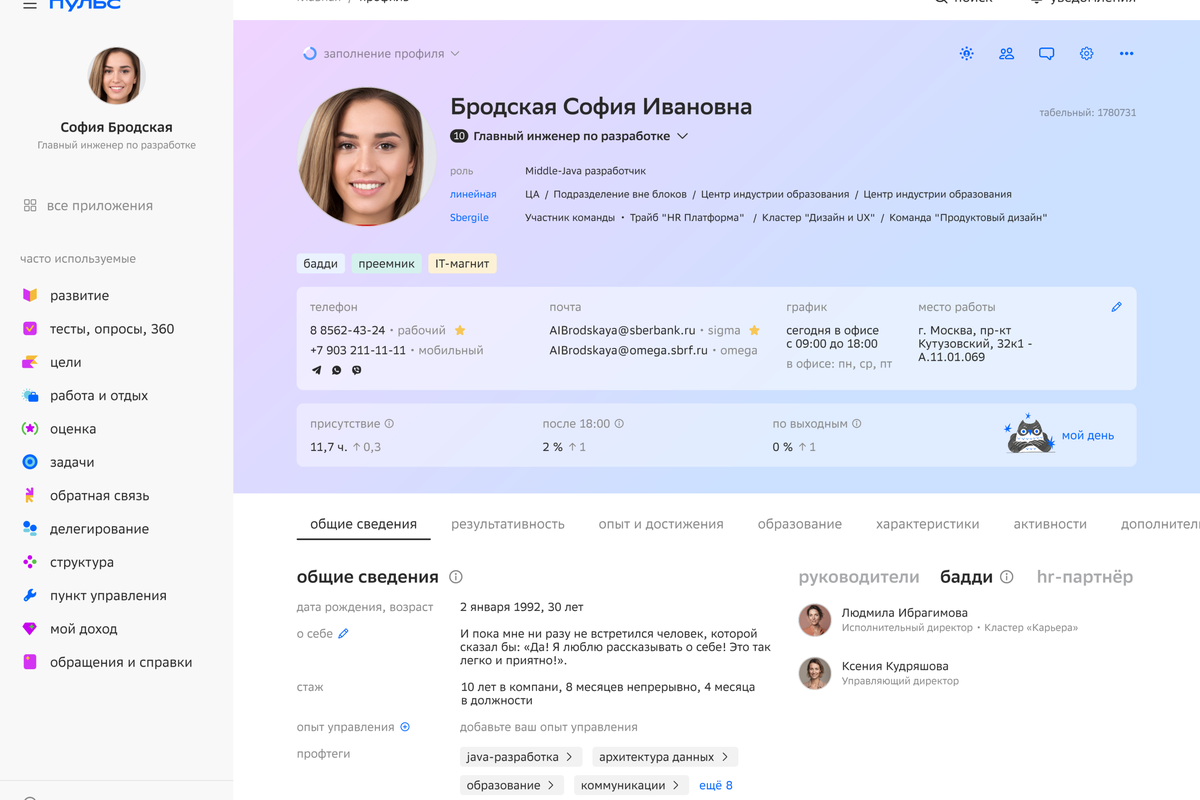This screenshot has width=1200, height=800.
Task: Click plus icon next to 'опыт управления'
Action: click(x=405, y=727)
